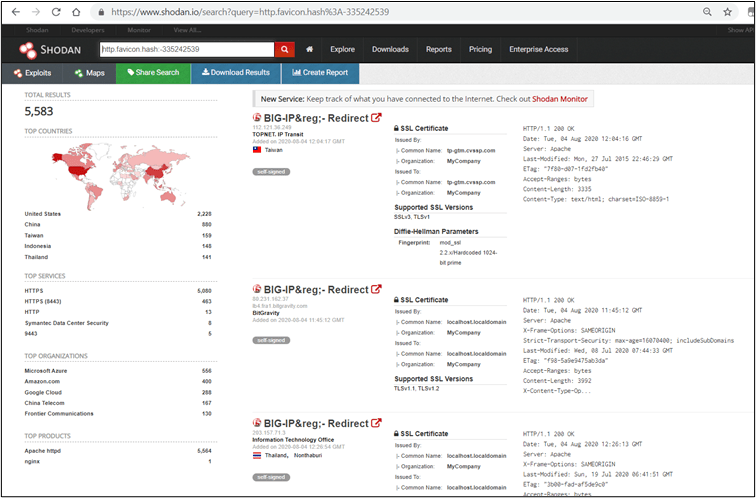Click the top bar Monitor link
This screenshot has height=498, width=756.
(139, 30)
